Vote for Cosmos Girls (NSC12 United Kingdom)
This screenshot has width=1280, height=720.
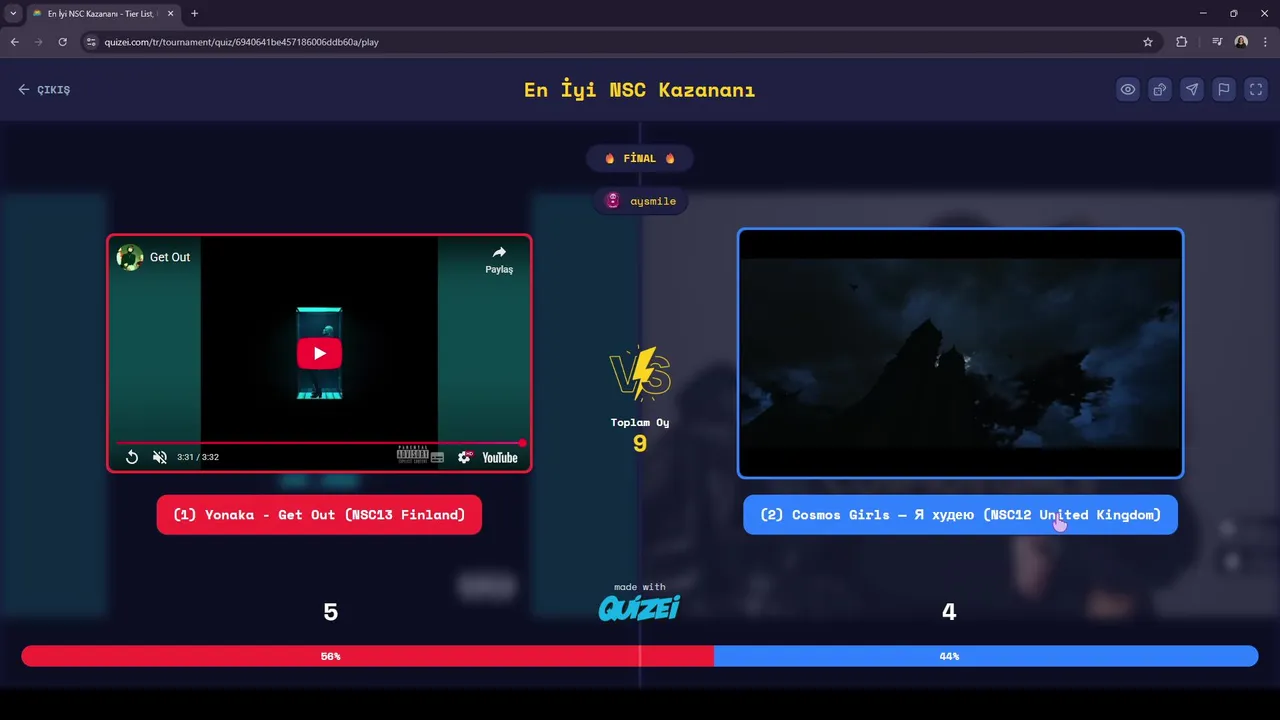(960, 515)
